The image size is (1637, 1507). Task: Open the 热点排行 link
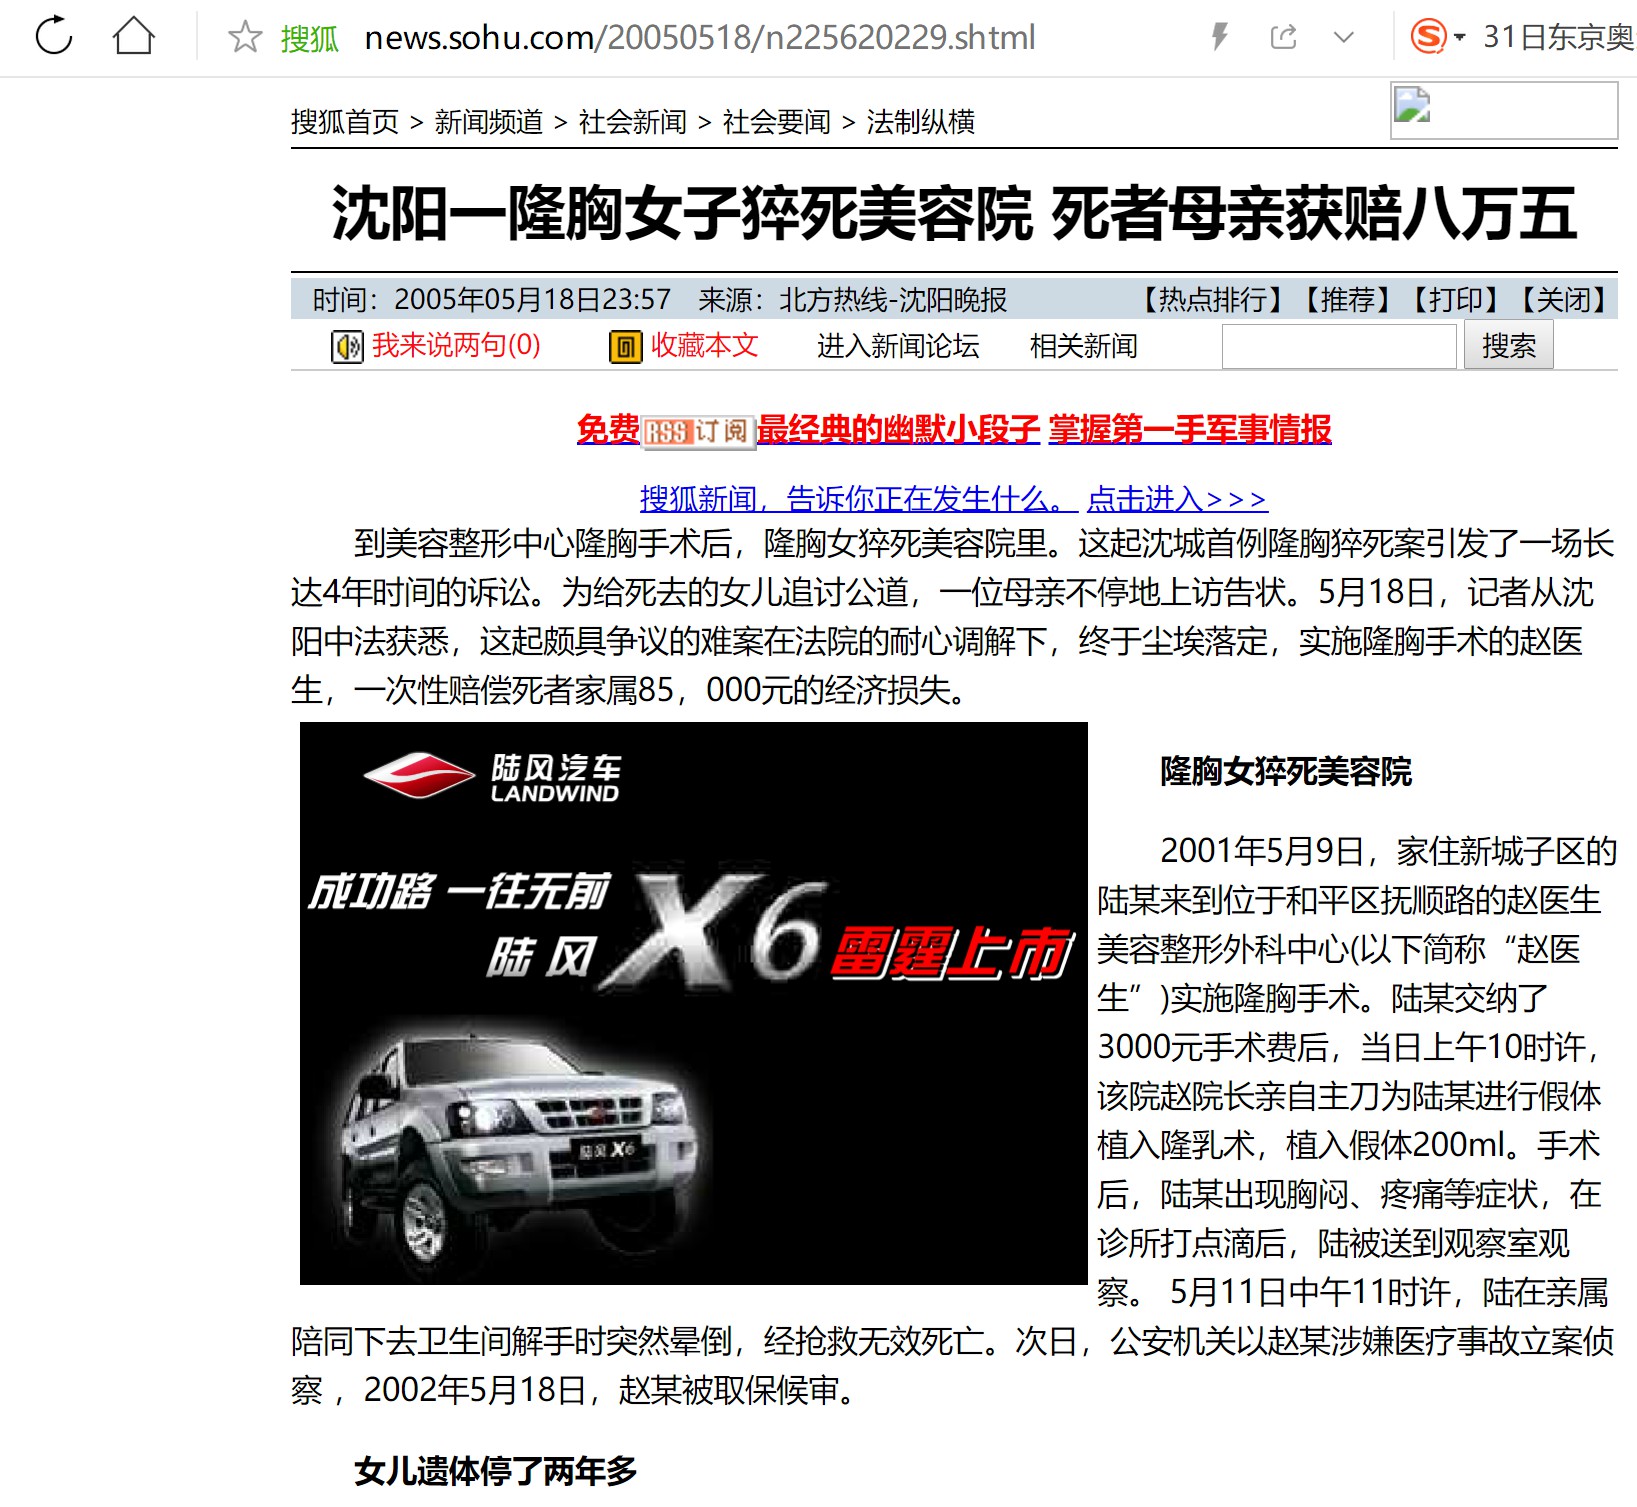1213,300
